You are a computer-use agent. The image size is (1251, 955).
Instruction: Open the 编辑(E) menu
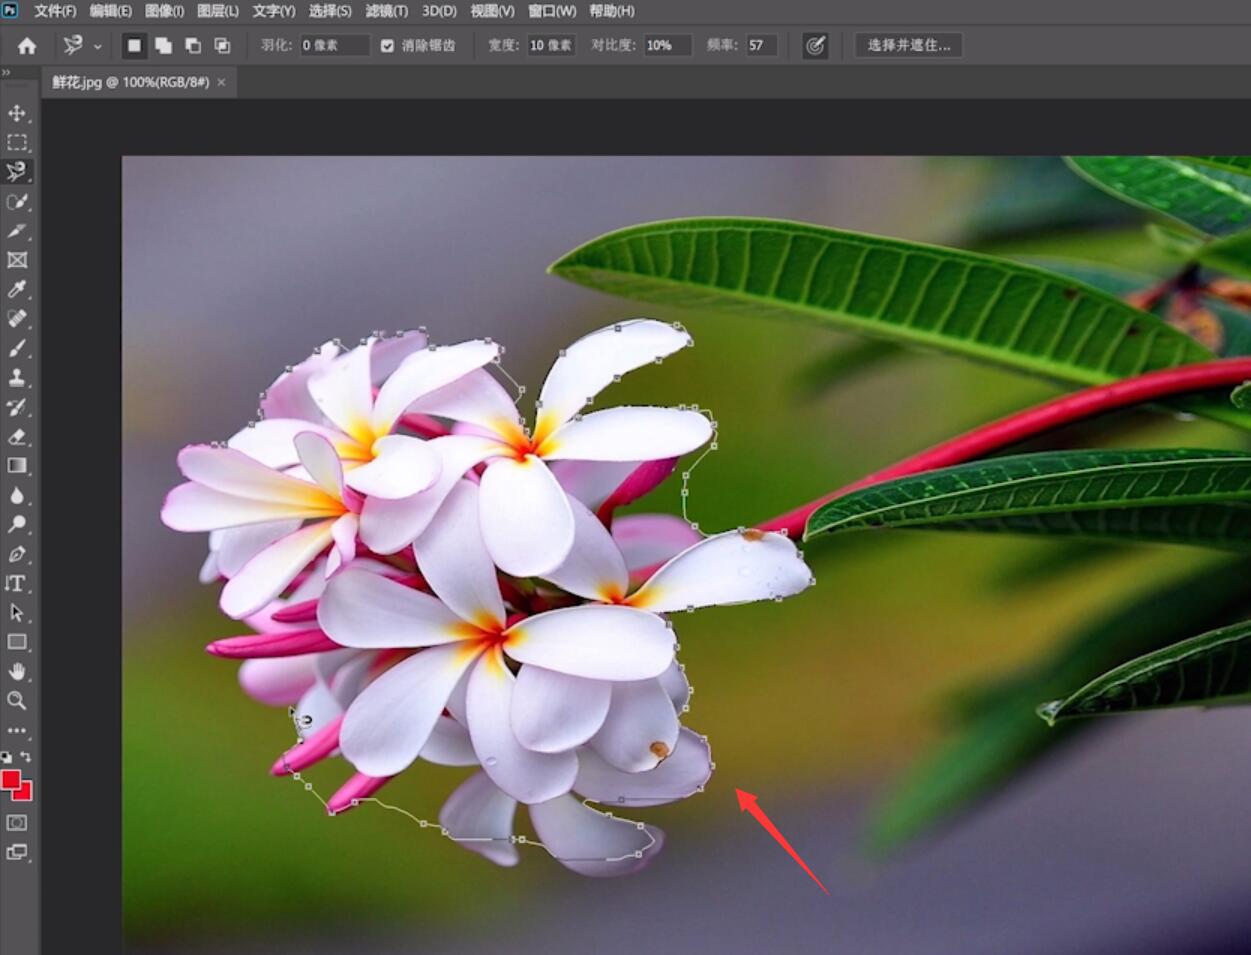[111, 11]
